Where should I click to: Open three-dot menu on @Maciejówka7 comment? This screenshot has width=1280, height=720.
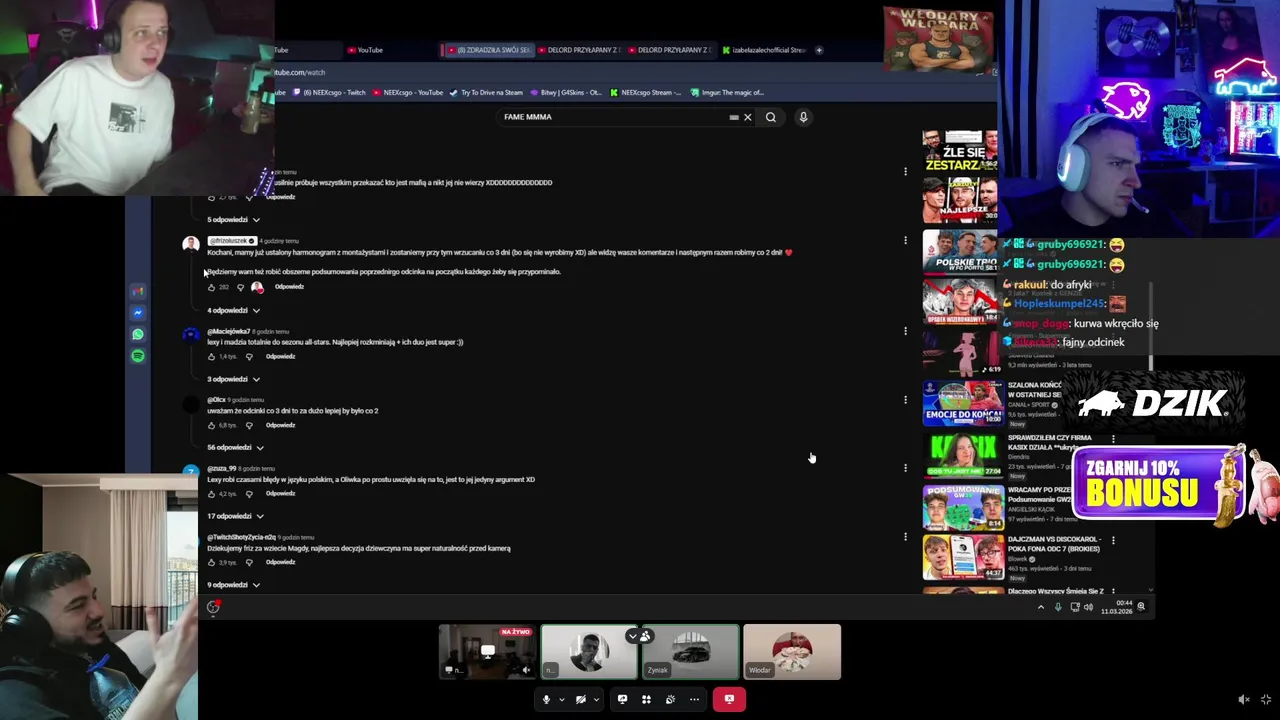pos(905,331)
